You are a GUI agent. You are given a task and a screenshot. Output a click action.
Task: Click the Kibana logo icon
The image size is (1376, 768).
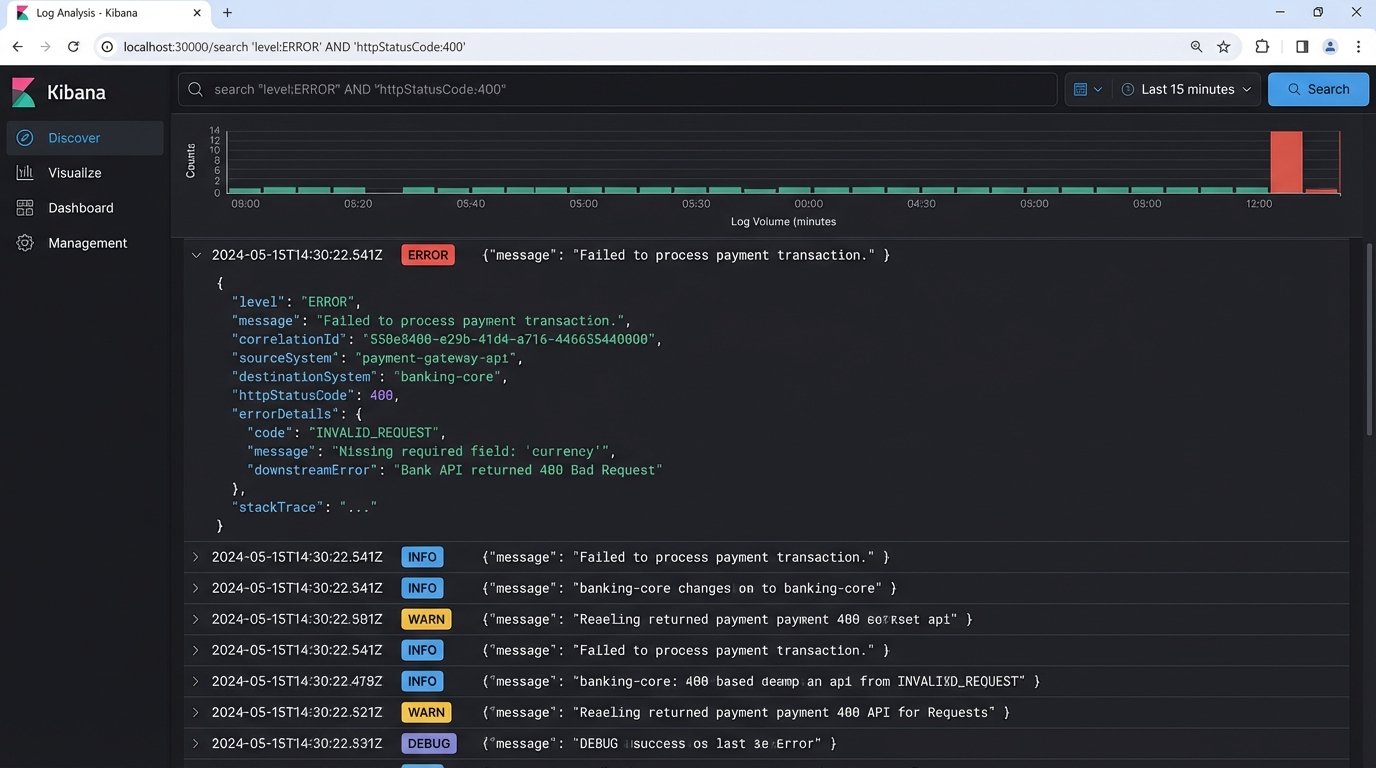pyautogui.click(x=24, y=92)
